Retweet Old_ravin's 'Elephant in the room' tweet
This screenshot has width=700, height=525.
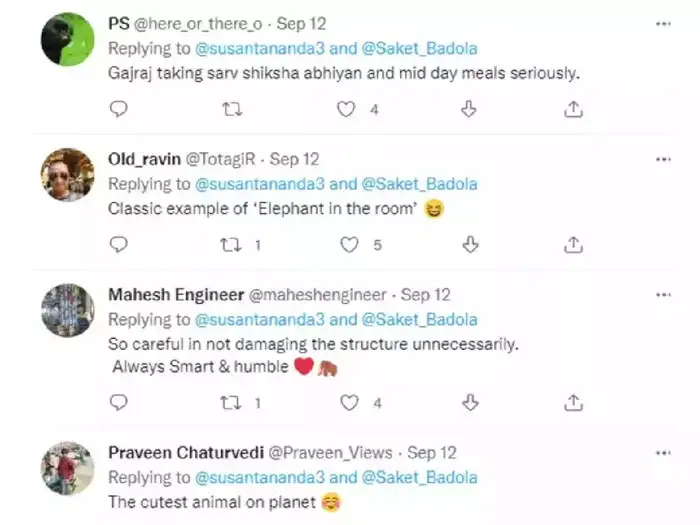tap(232, 244)
